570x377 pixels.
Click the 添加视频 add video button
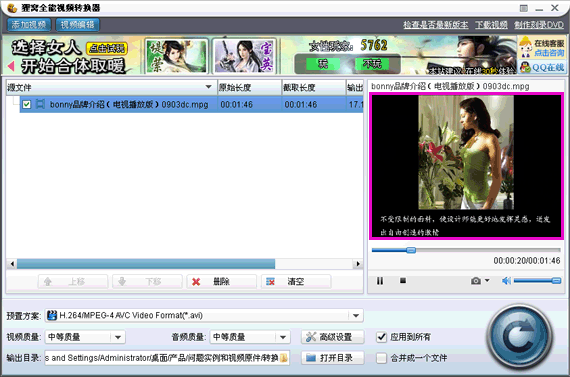pyautogui.click(x=29, y=25)
